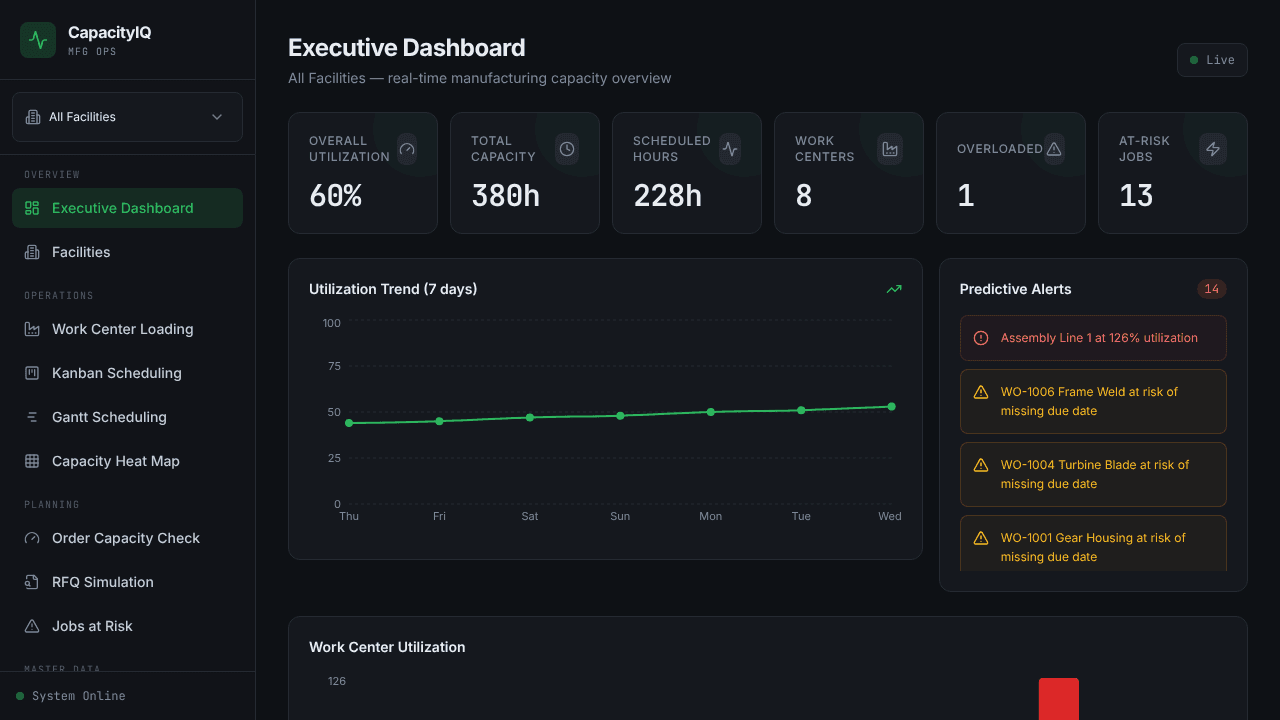
Task: Click the lightning bolt on At-Risk Jobs card
Action: pyautogui.click(x=1213, y=149)
